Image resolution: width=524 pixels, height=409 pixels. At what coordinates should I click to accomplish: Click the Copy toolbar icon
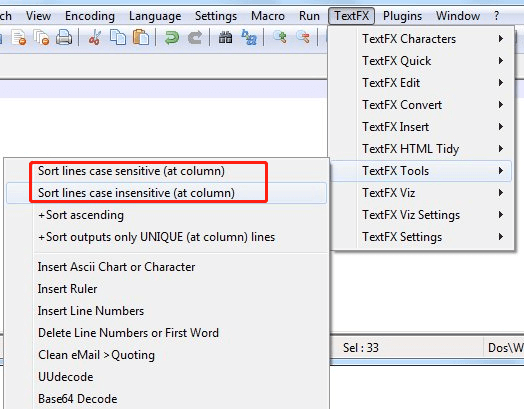pos(118,37)
